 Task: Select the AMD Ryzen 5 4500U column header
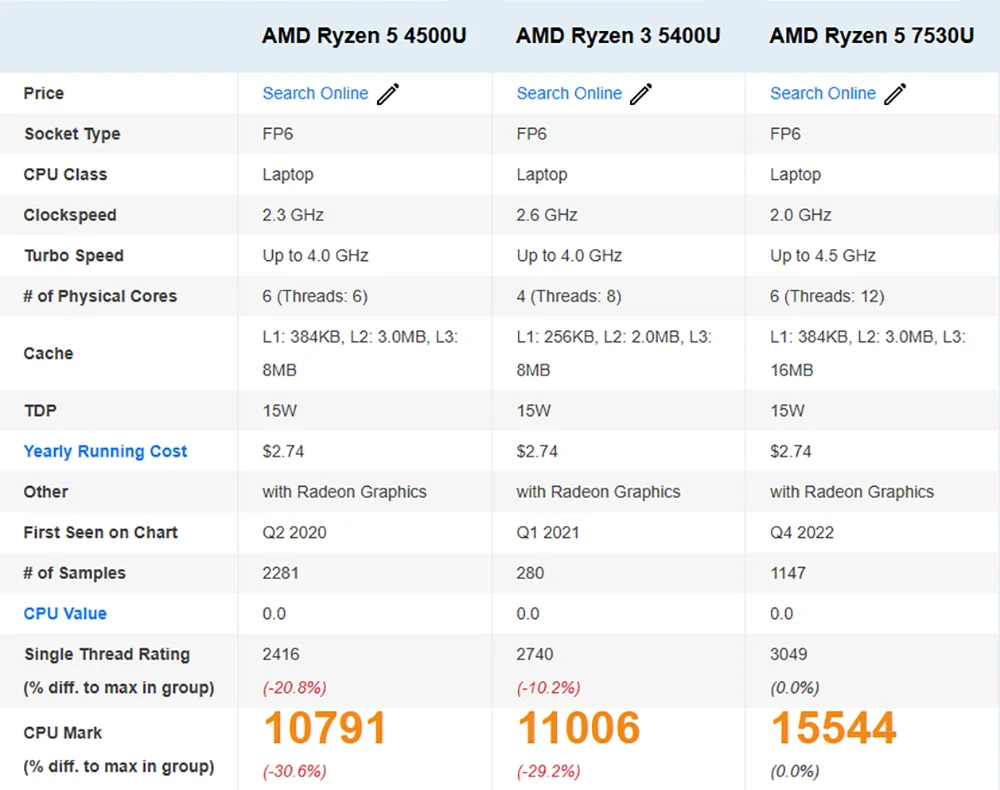click(x=364, y=37)
